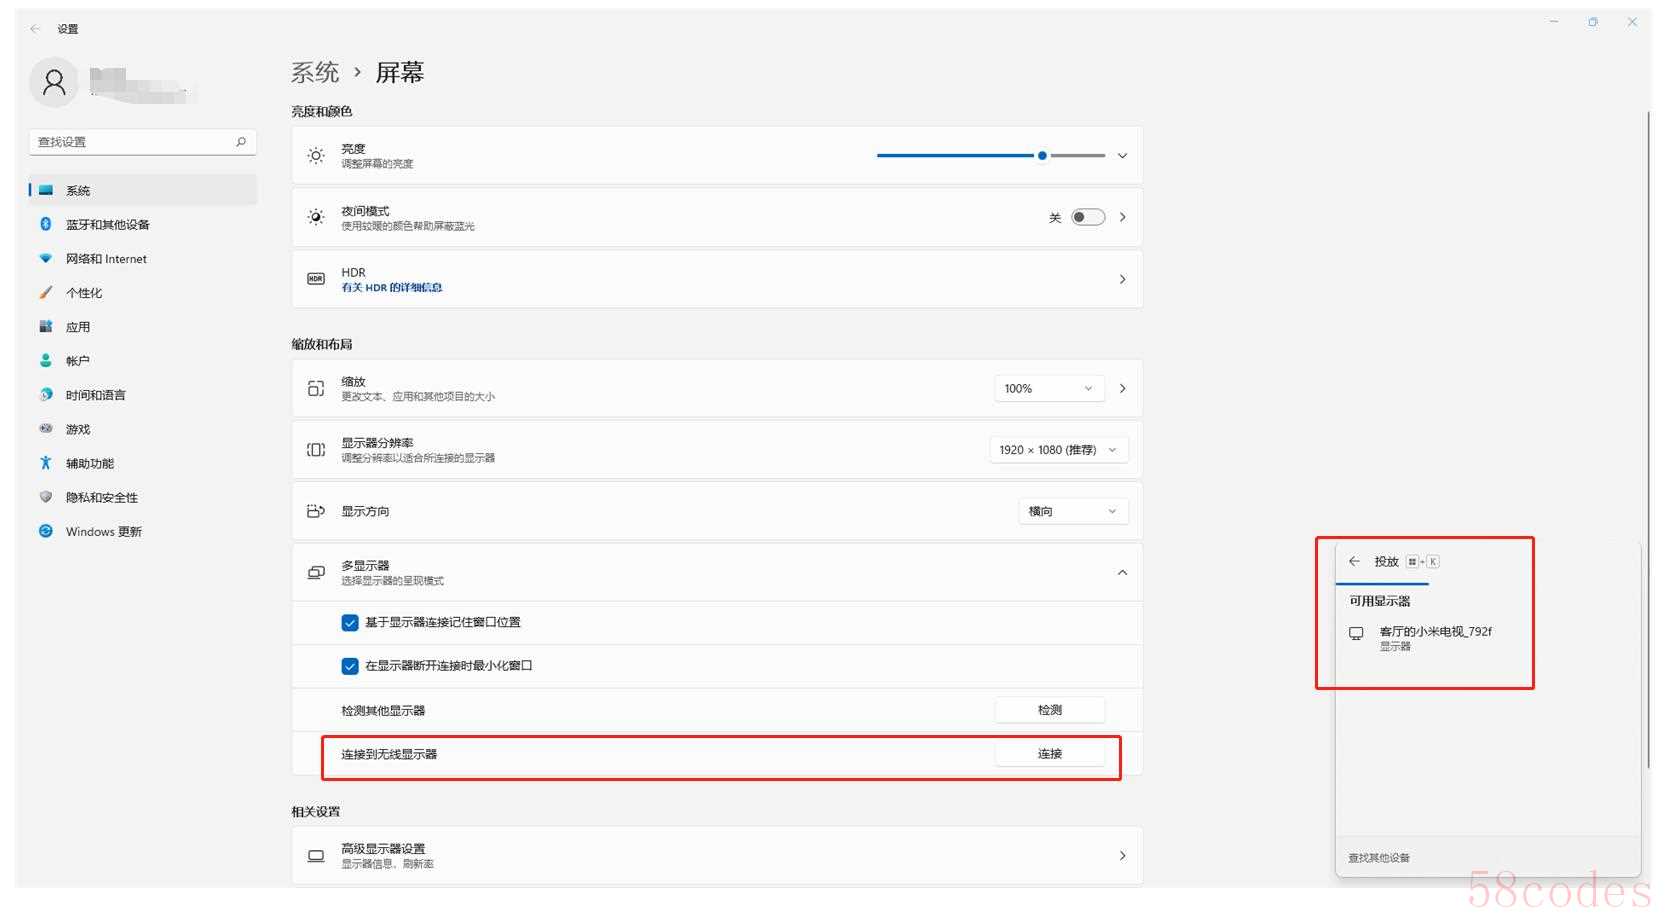Open the HDR page chevron
1667x920 pixels.
[1122, 279]
